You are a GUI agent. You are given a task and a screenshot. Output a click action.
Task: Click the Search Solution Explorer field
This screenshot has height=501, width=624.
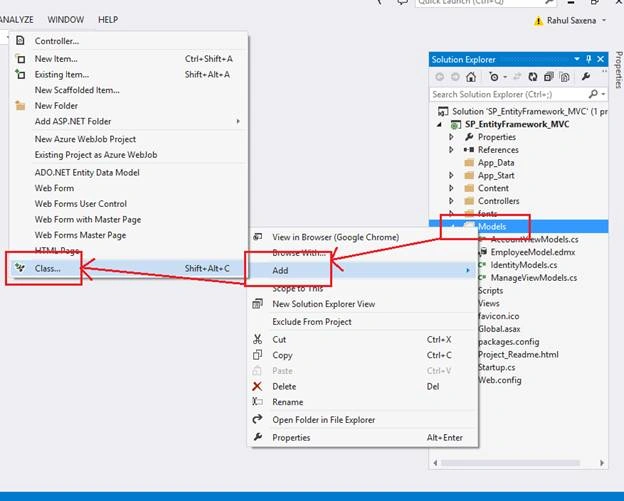pos(509,94)
